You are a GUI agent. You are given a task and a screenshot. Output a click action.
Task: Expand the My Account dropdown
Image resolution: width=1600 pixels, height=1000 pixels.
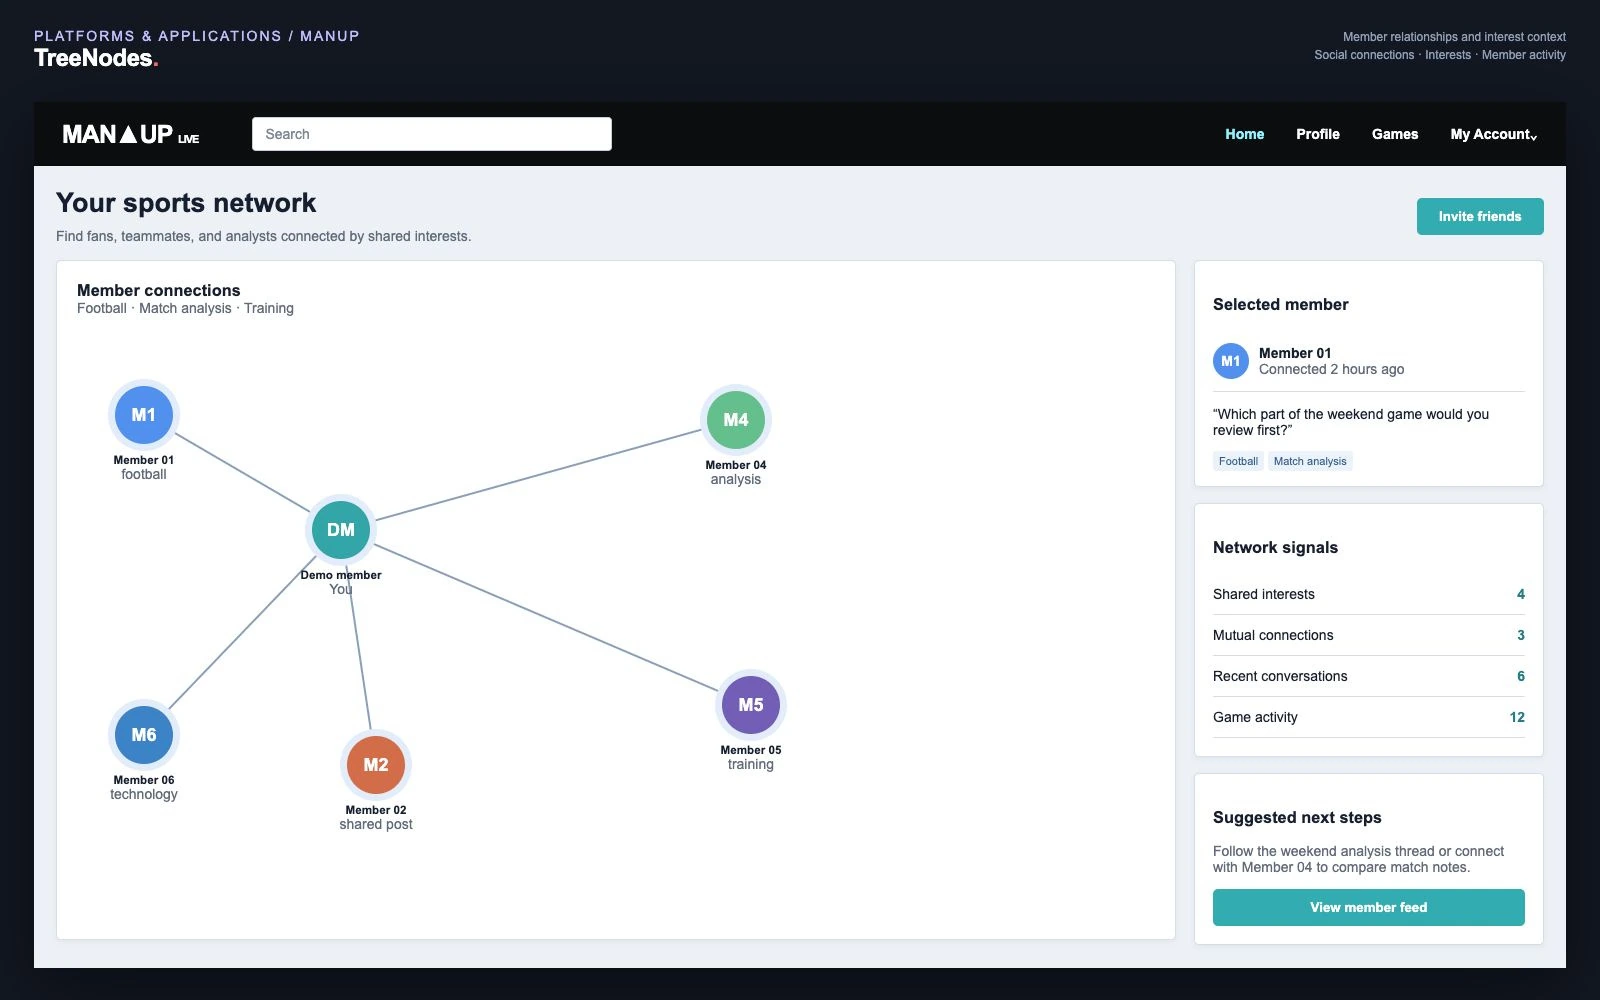point(1494,134)
